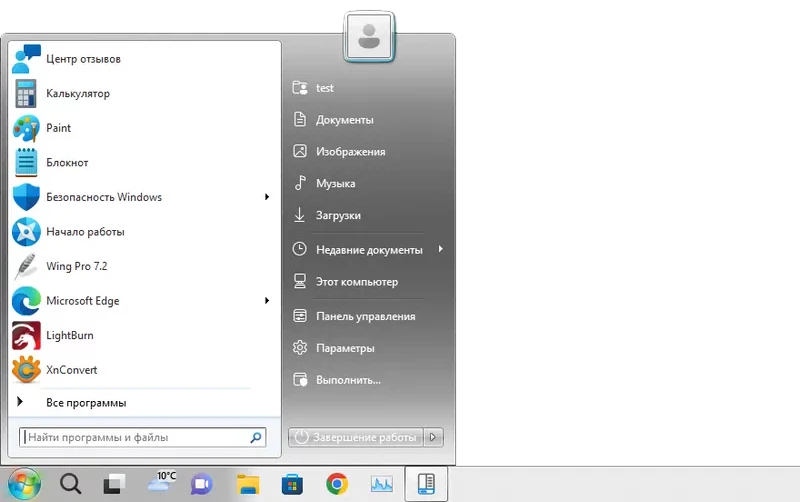The width and height of the screenshot is (800, 502).
Task: Click the search magnifier in search box
Action: [x=256, y=437]
